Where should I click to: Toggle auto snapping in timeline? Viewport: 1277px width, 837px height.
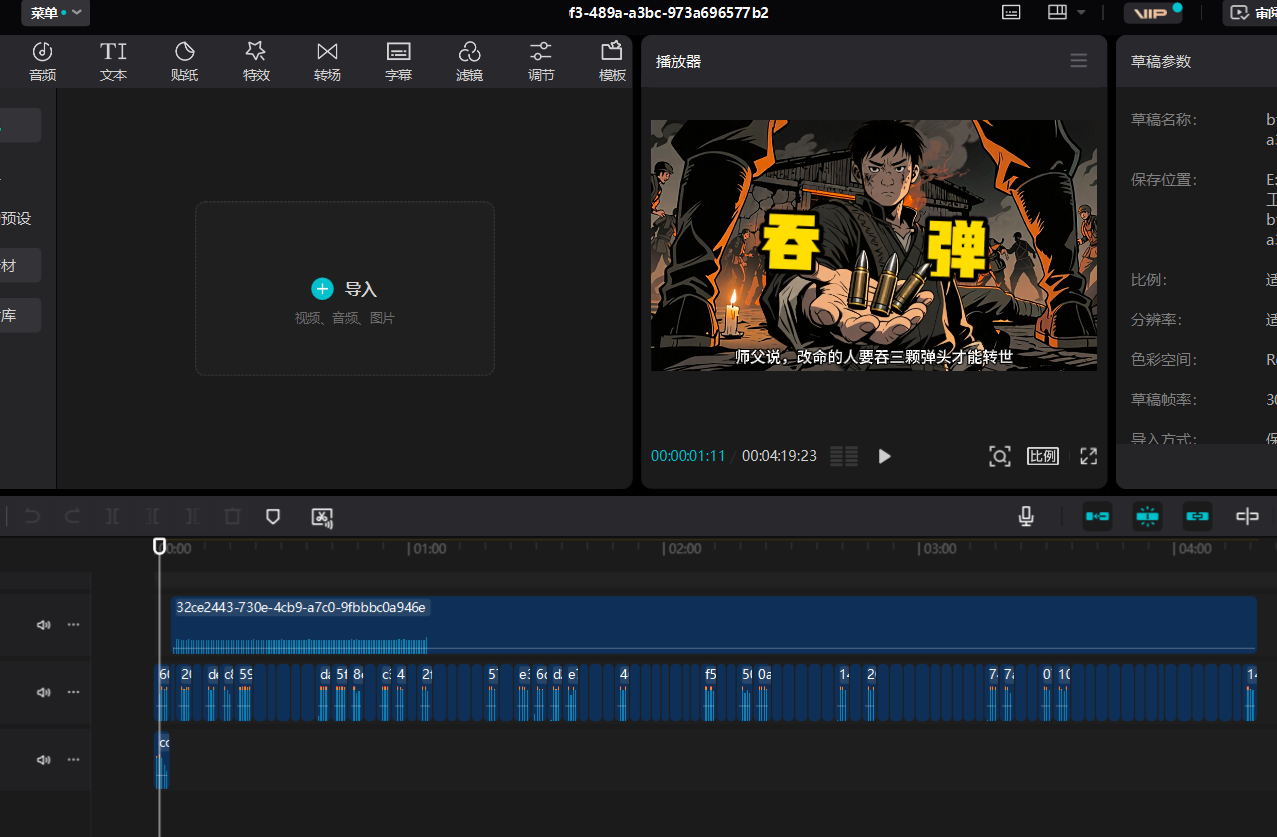click(1147, 516)
